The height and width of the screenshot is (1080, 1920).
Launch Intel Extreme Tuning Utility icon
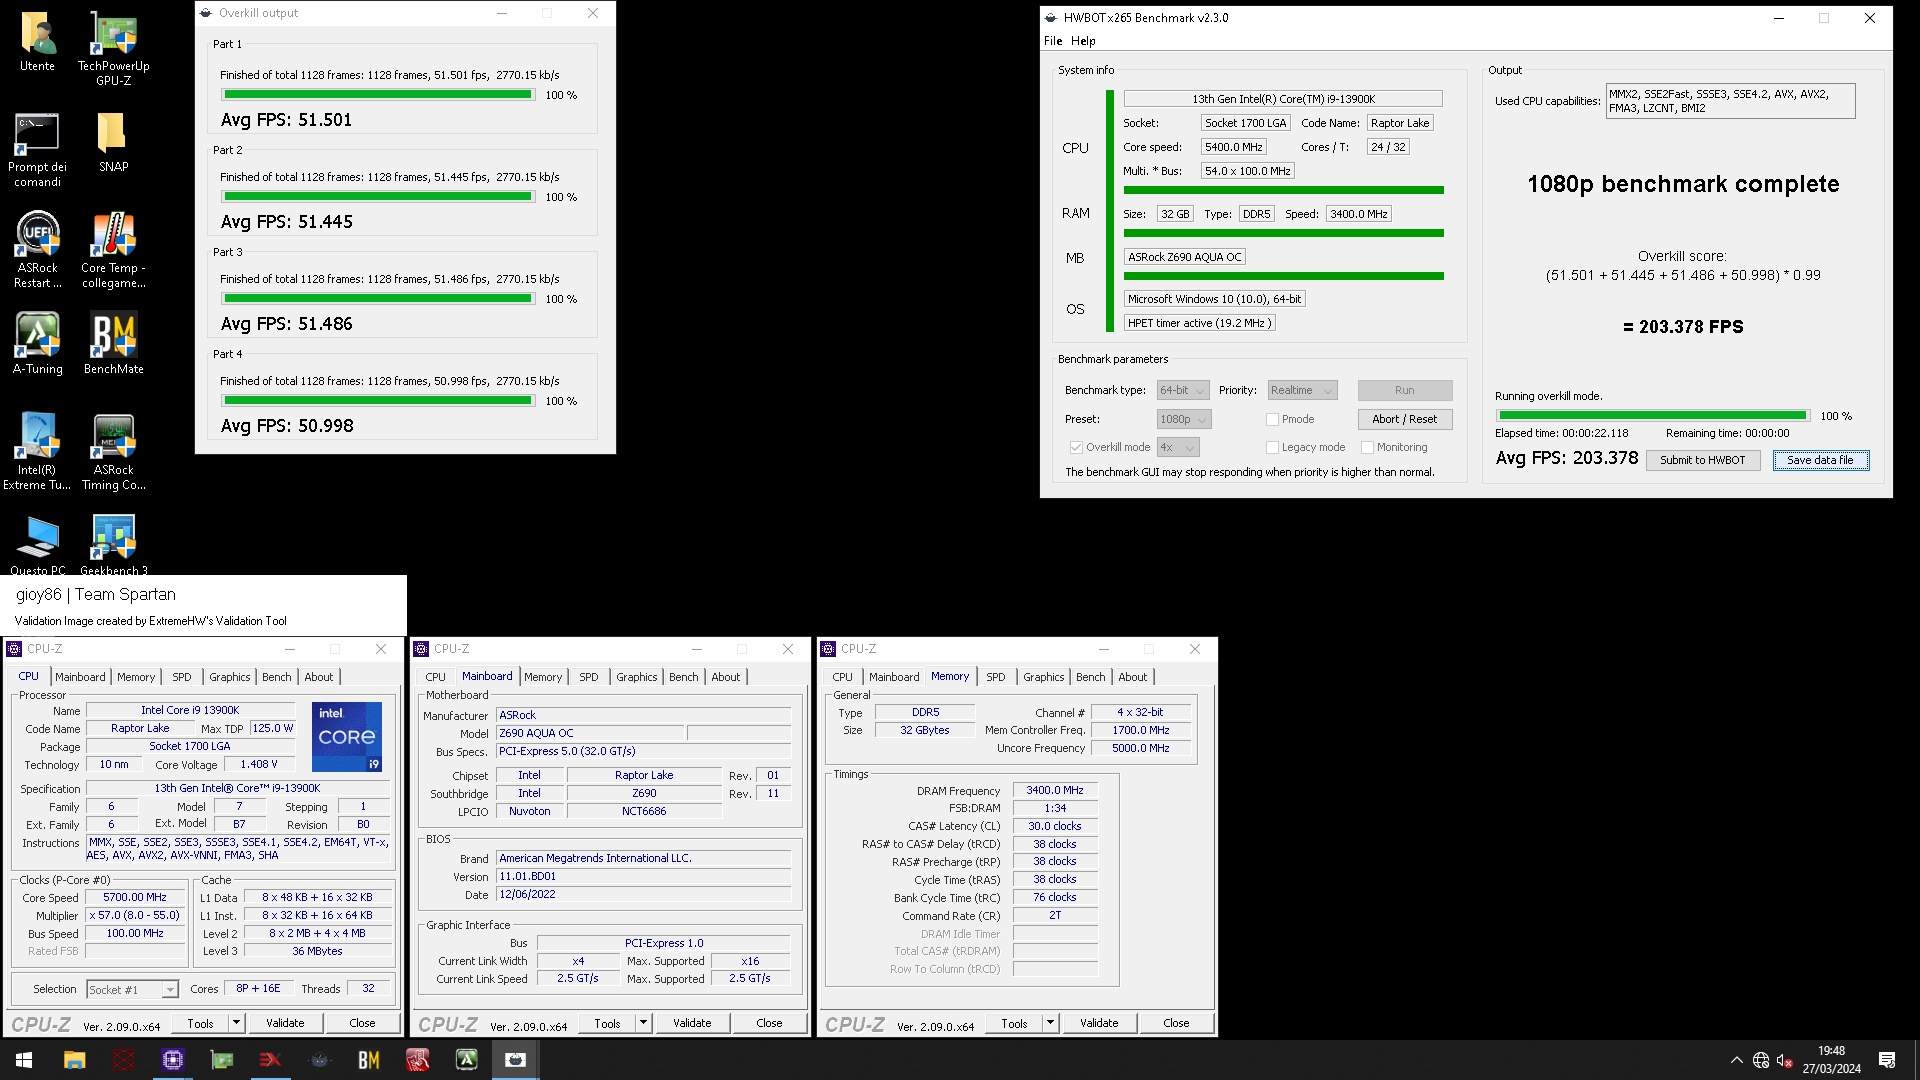coord(37,452)
